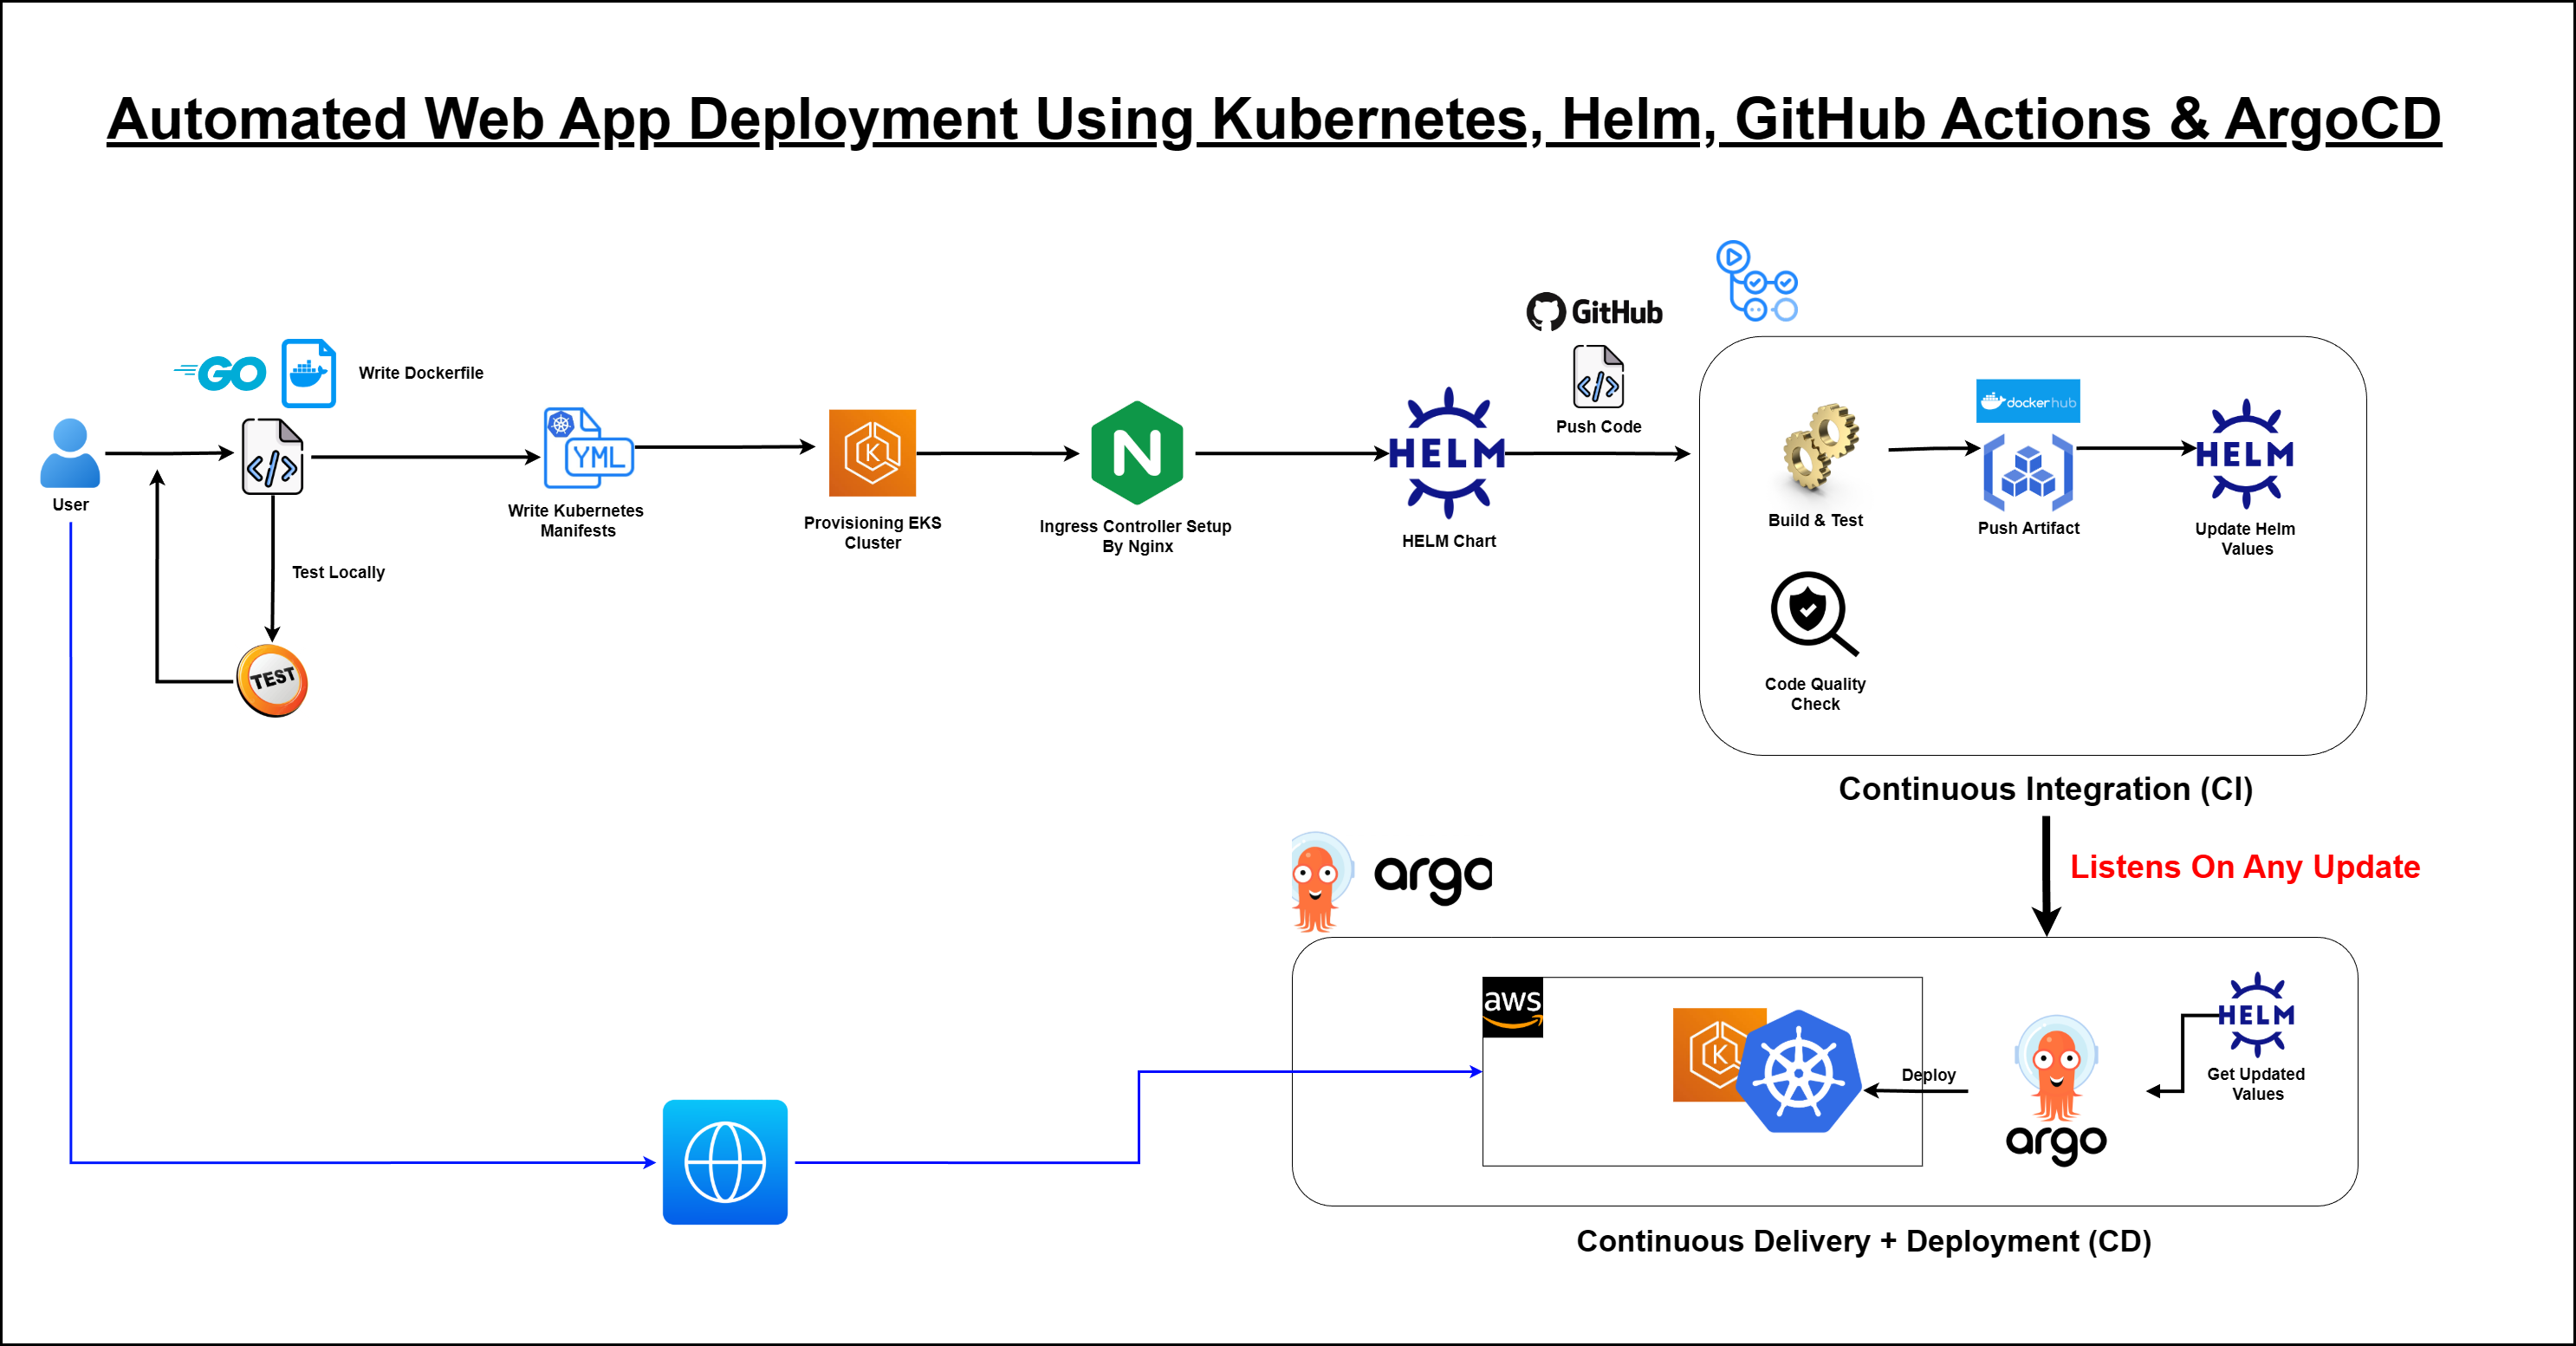2576x1346 pixels.
Task: Click the blue User person icon
Action: pyautogui.click(x=70, y=453)
